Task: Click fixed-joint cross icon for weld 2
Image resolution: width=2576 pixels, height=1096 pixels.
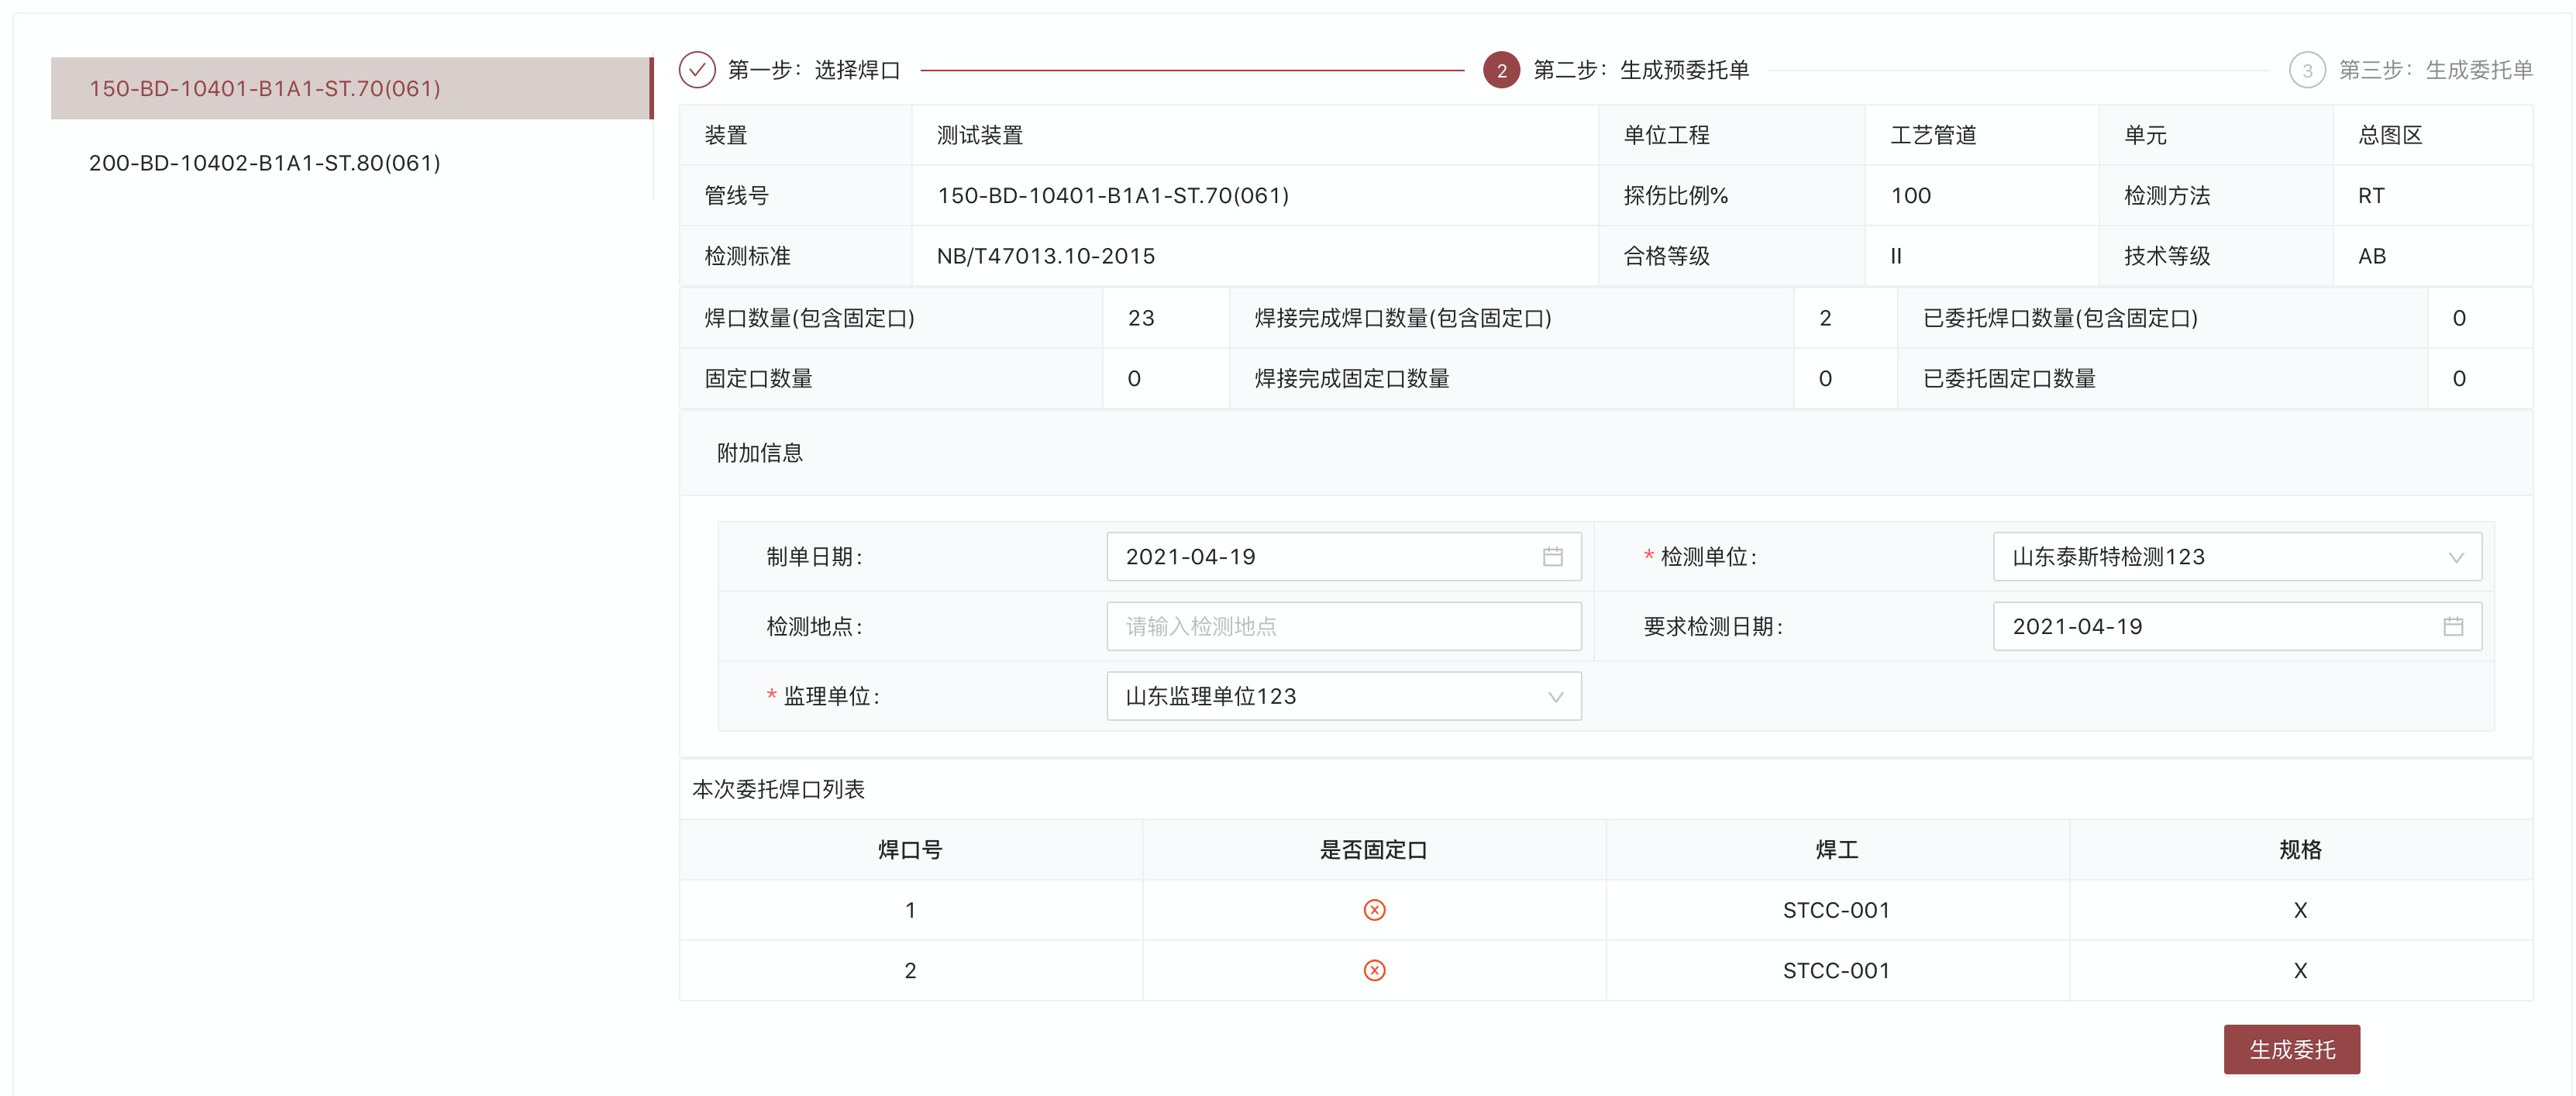Action: [x=1374, y=971]
